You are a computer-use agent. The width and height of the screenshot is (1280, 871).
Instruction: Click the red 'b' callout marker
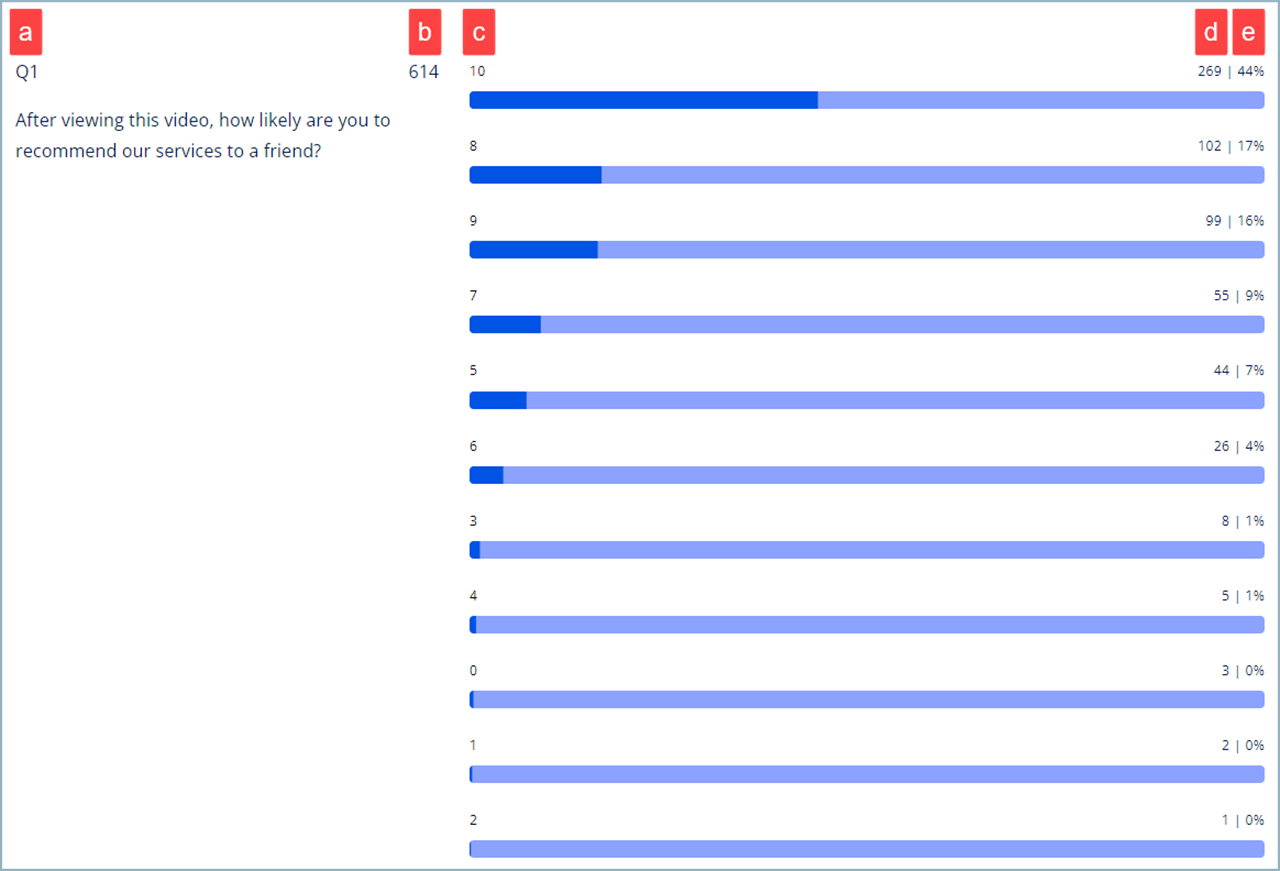[x=425, y=34]
